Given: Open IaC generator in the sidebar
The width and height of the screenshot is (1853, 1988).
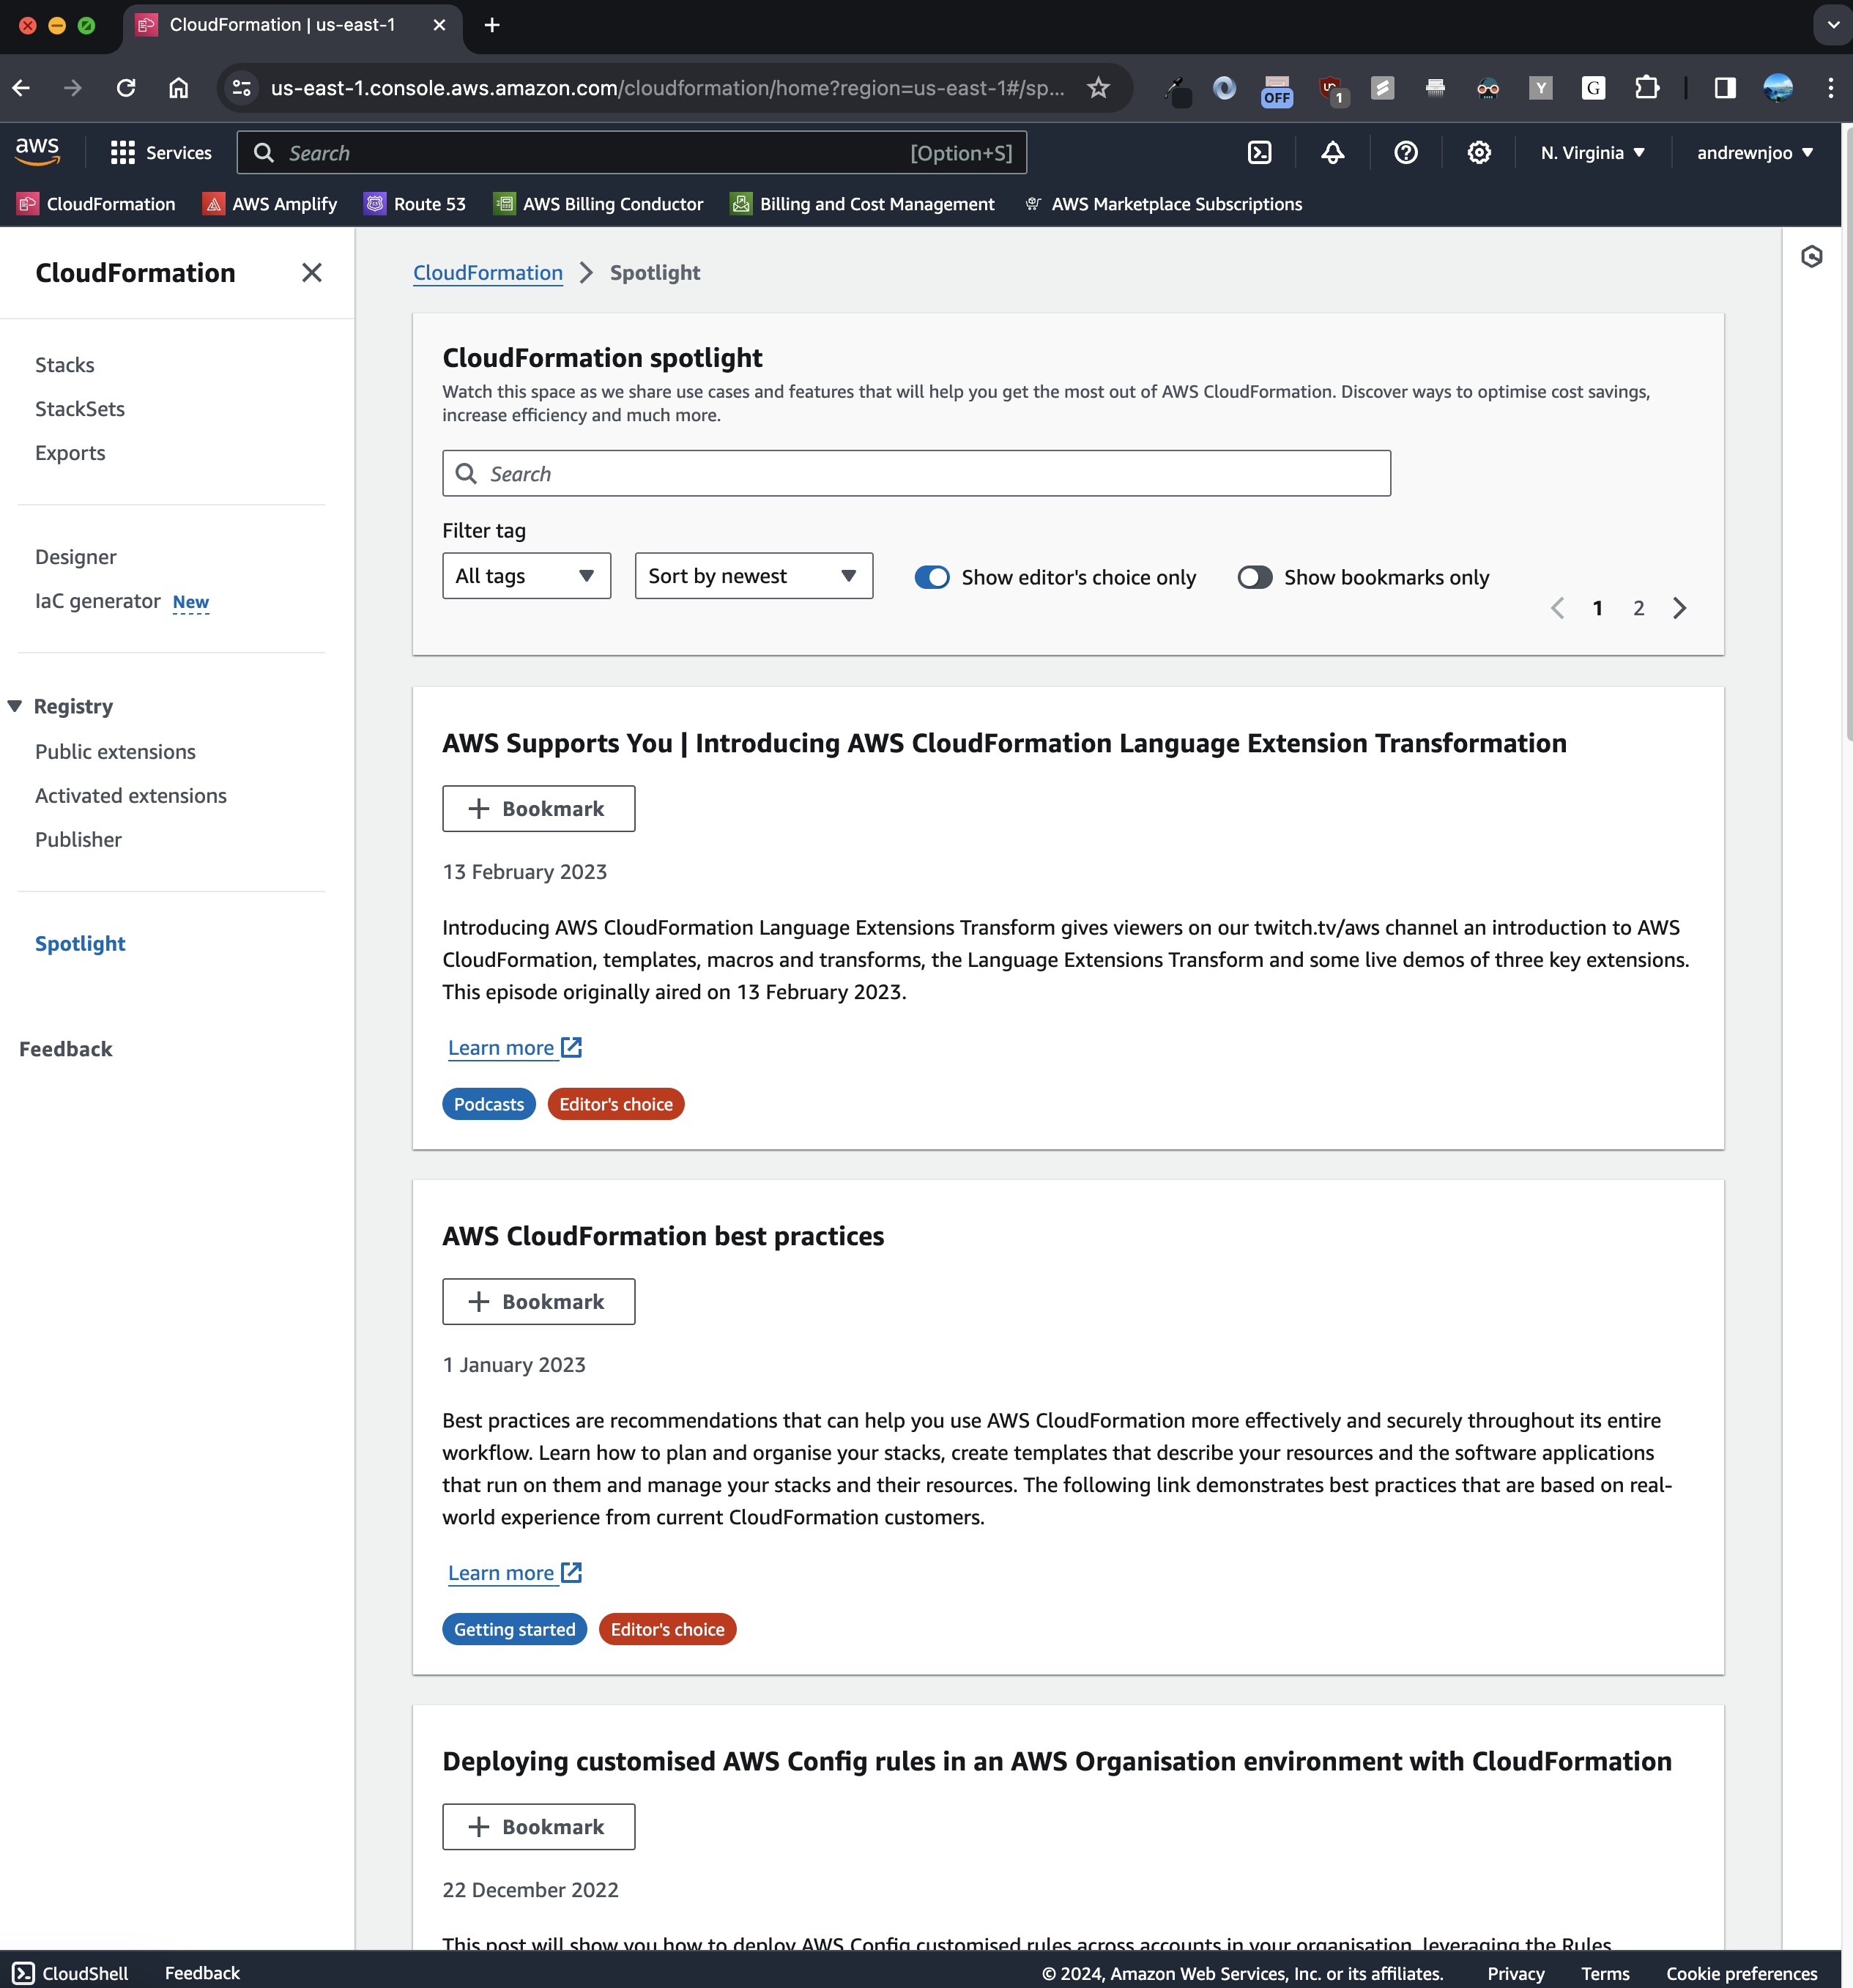Looking at the screenshot, I should click(x=98, y=601).
